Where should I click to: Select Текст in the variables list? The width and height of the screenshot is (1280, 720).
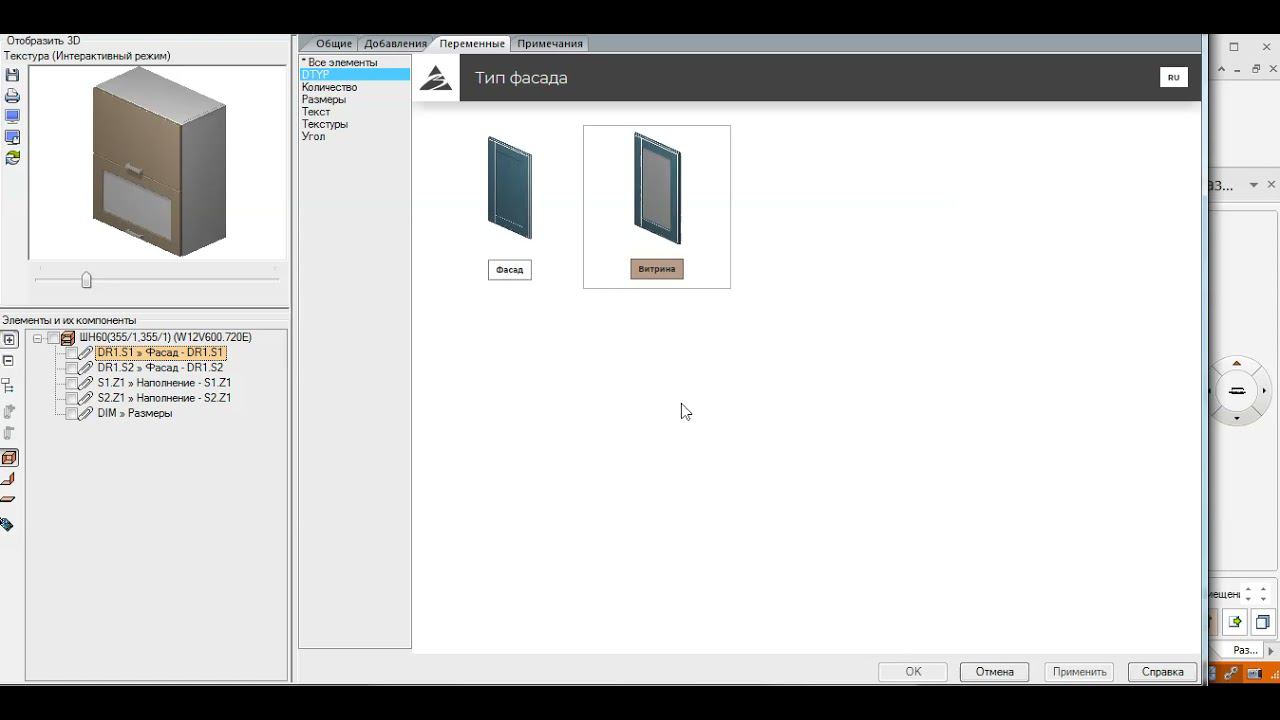click(355, 112)
